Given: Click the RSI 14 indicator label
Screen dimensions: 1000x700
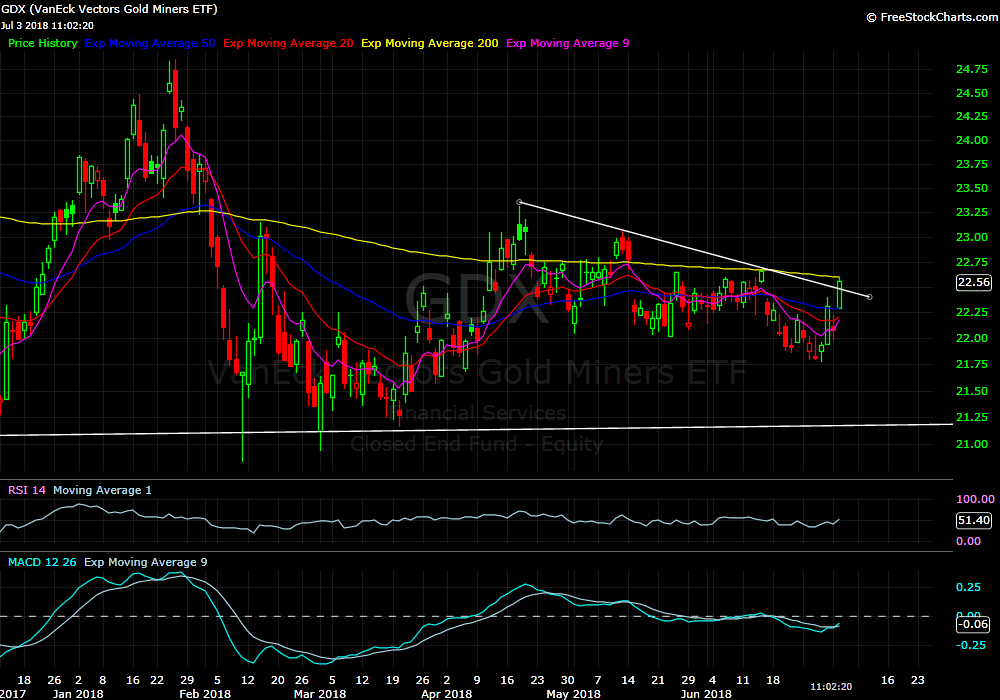Looking at the screenshot, I should click(27, 490).
